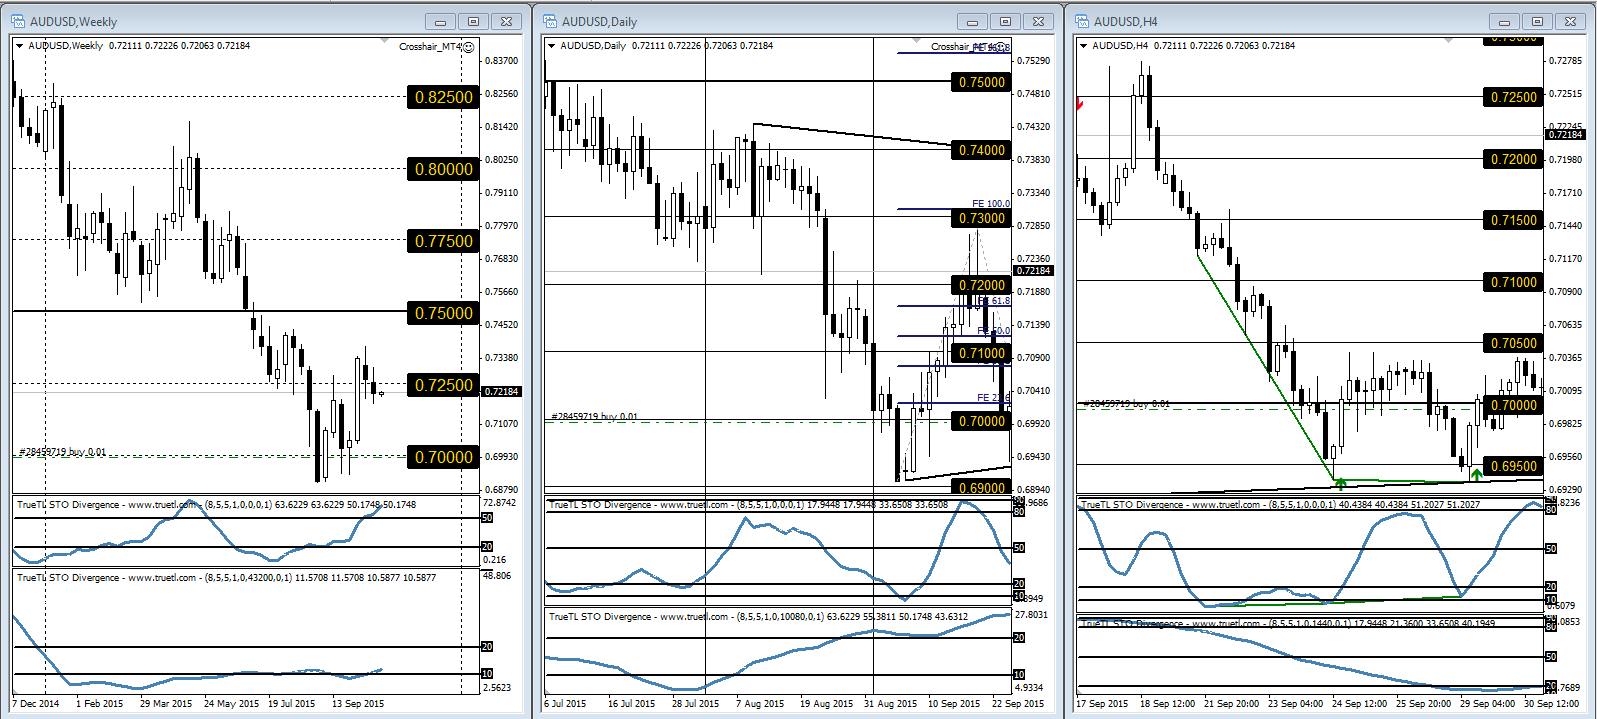This screenshot has width=1597, height=719.
Task: Click the 0.72184 current price tag in Daily chart
Action: pyautogui.click(x=1034, y=270)
